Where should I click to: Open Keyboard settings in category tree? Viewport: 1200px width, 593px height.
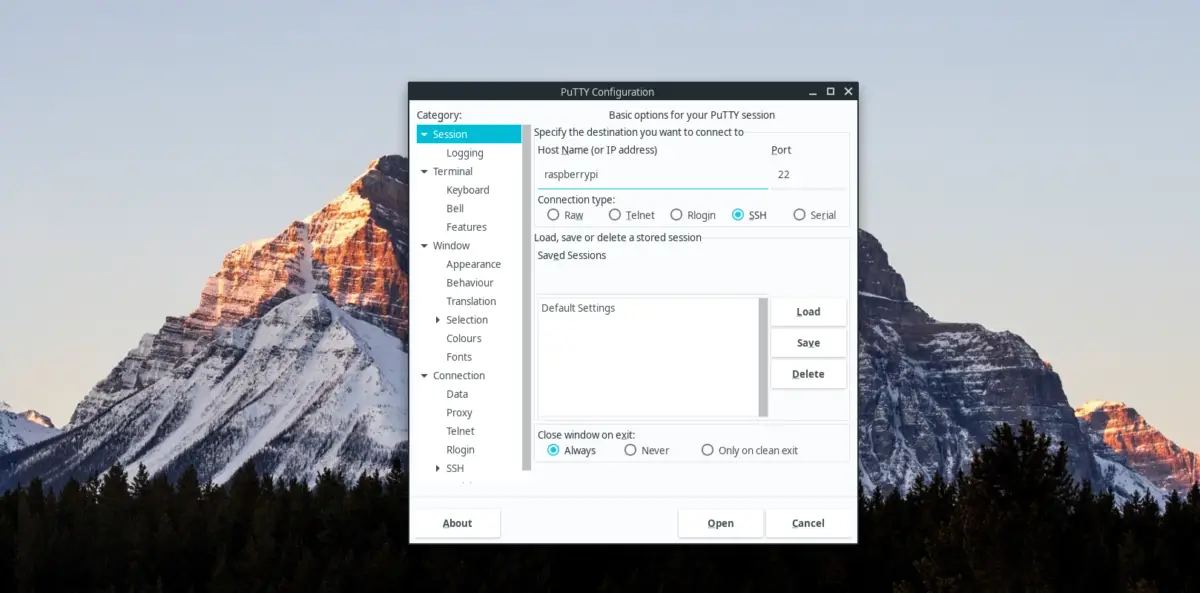point(468,190)
